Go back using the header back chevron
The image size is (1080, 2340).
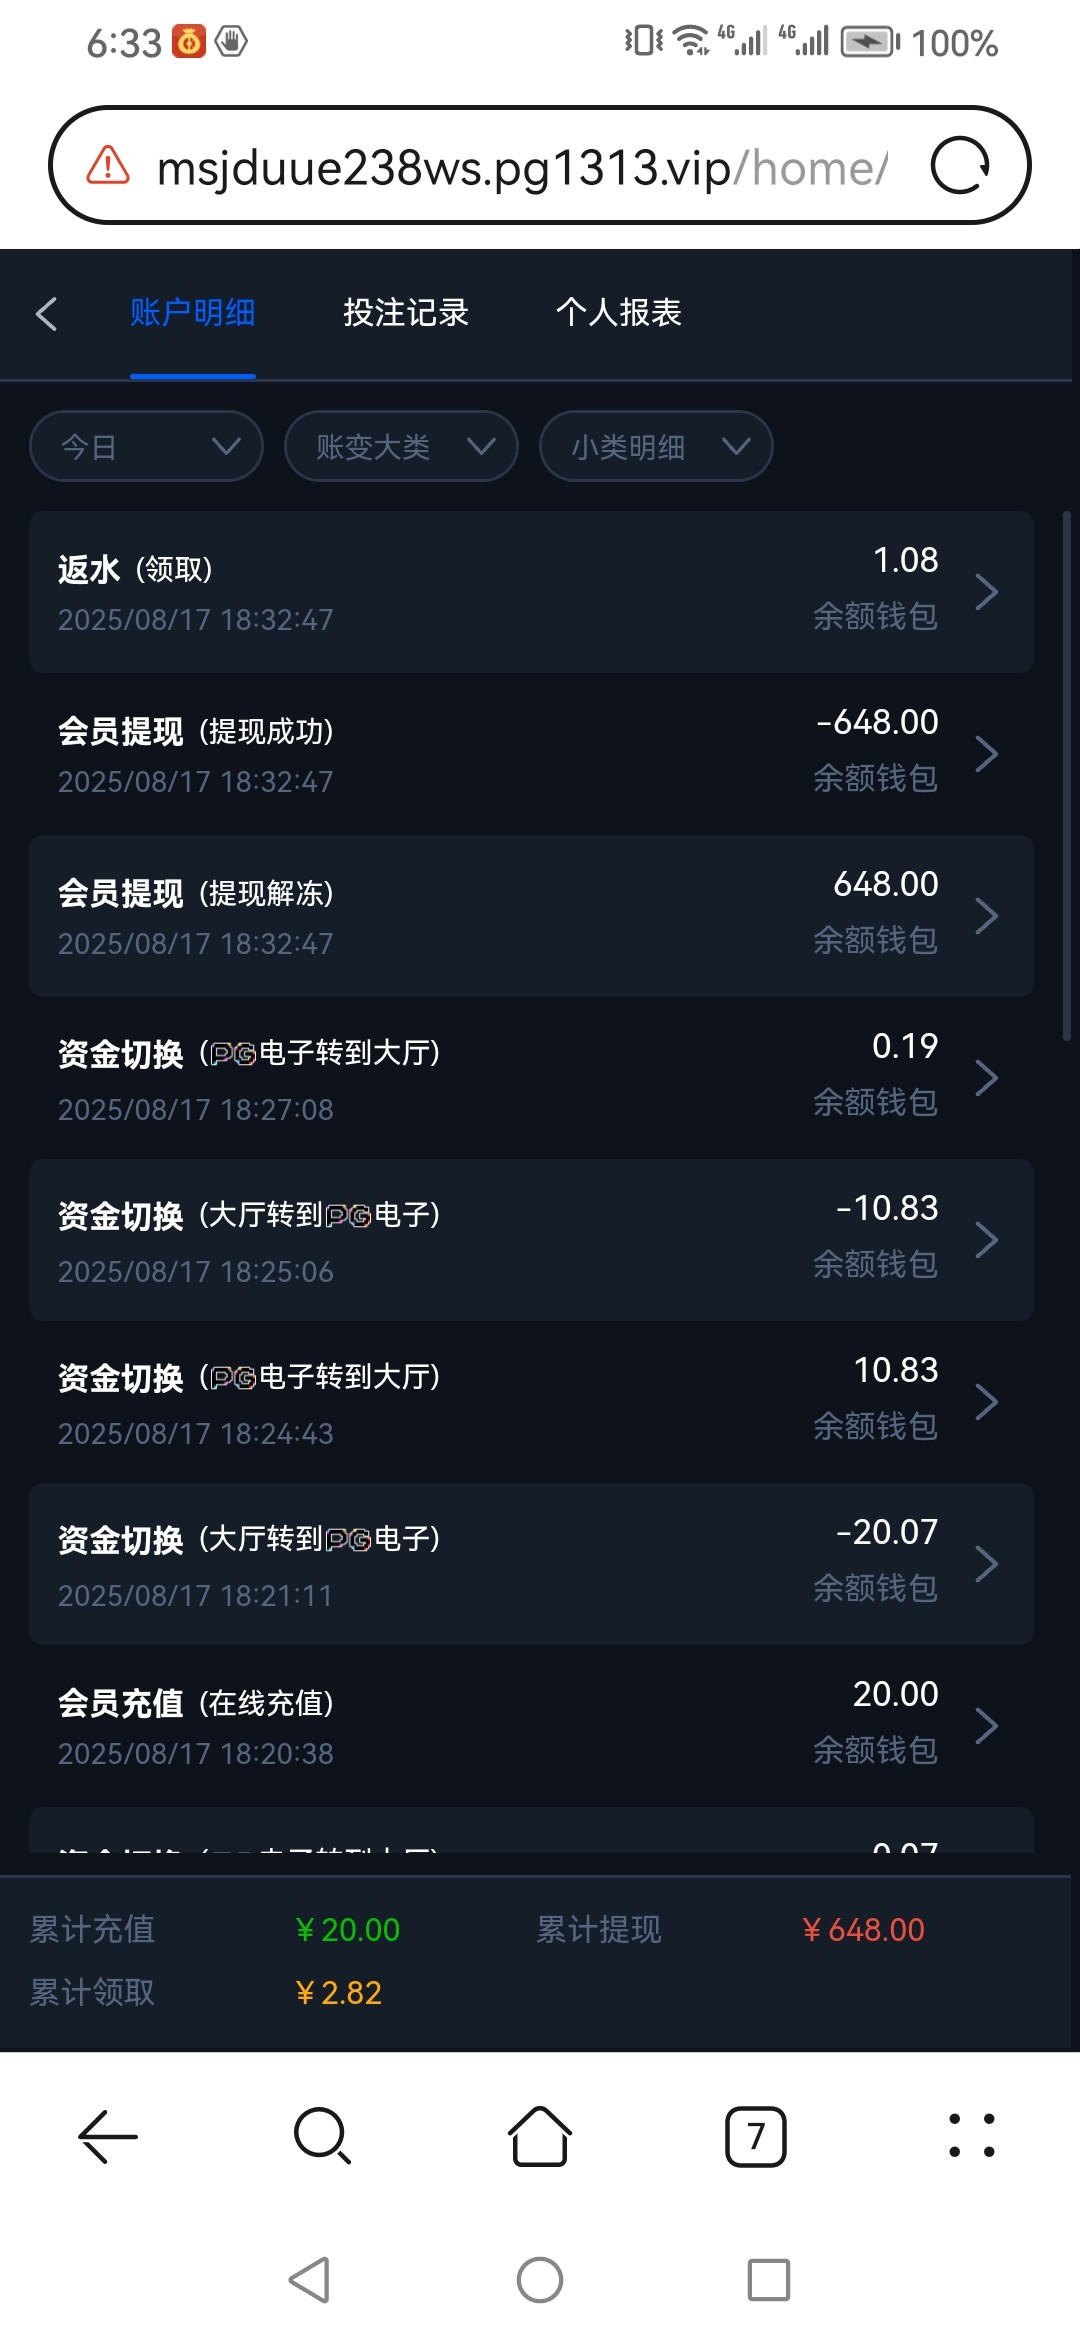coord(46,313)
